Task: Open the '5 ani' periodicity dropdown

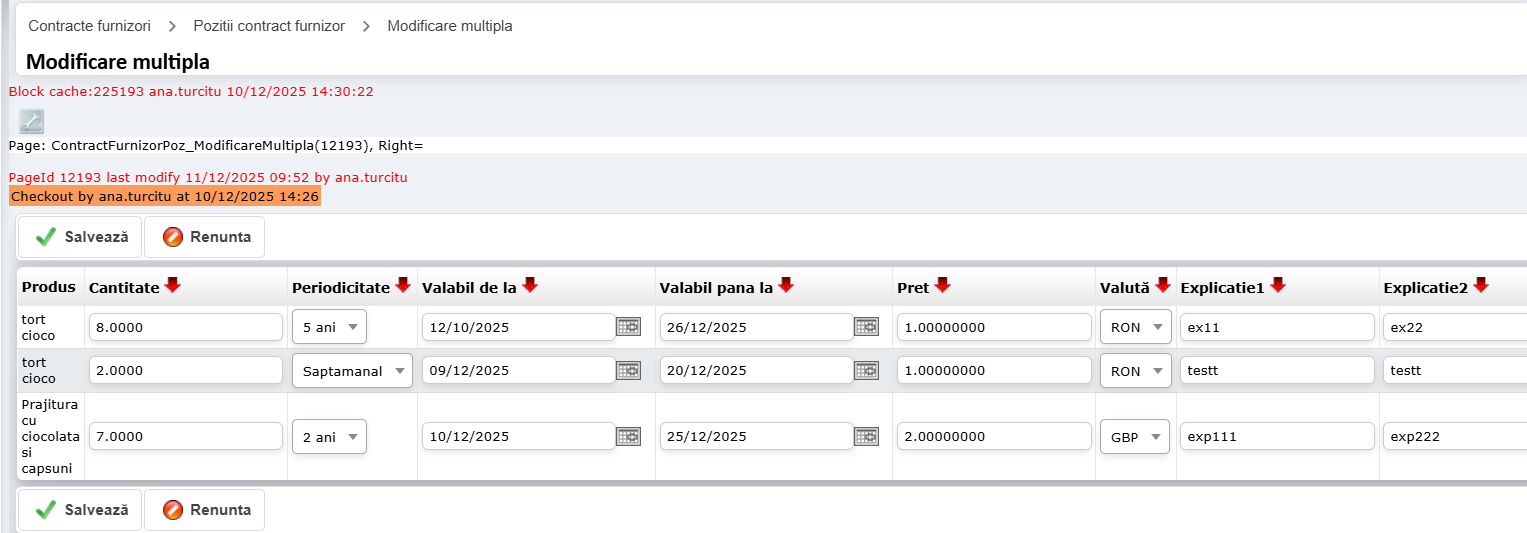Action: click(x=329, y=327)
